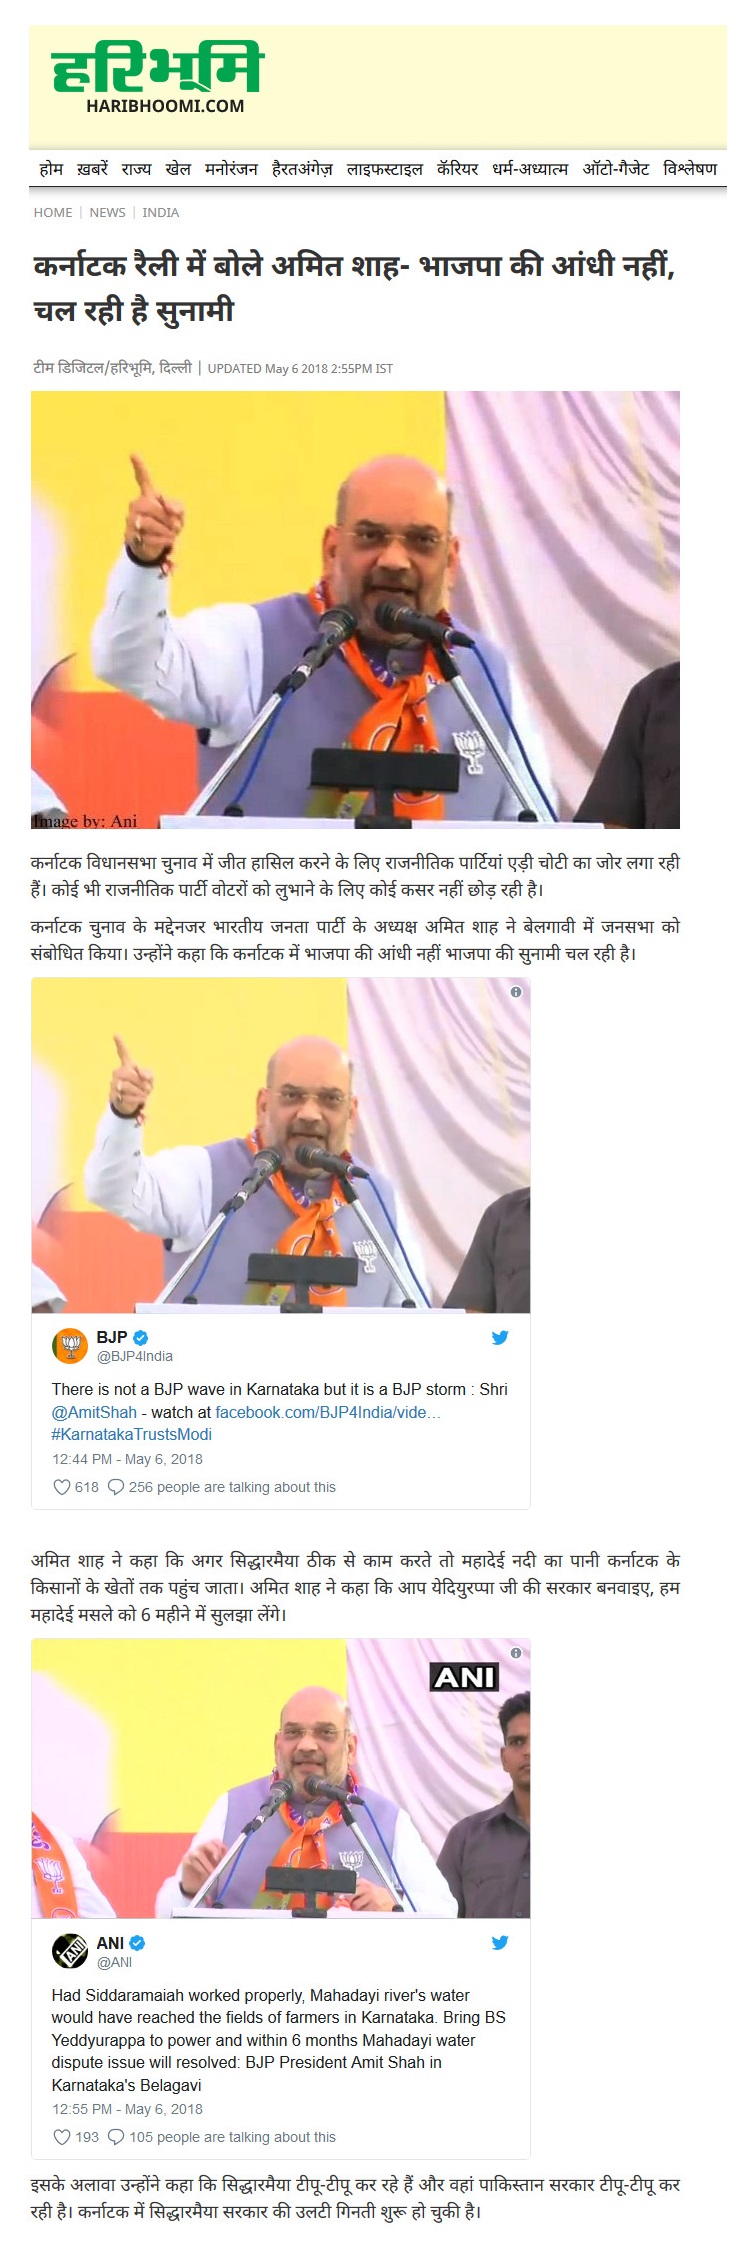Like the BJP tweet heart icon
The height and width of the screenshot is (2266, 746).
[62, 1487]
